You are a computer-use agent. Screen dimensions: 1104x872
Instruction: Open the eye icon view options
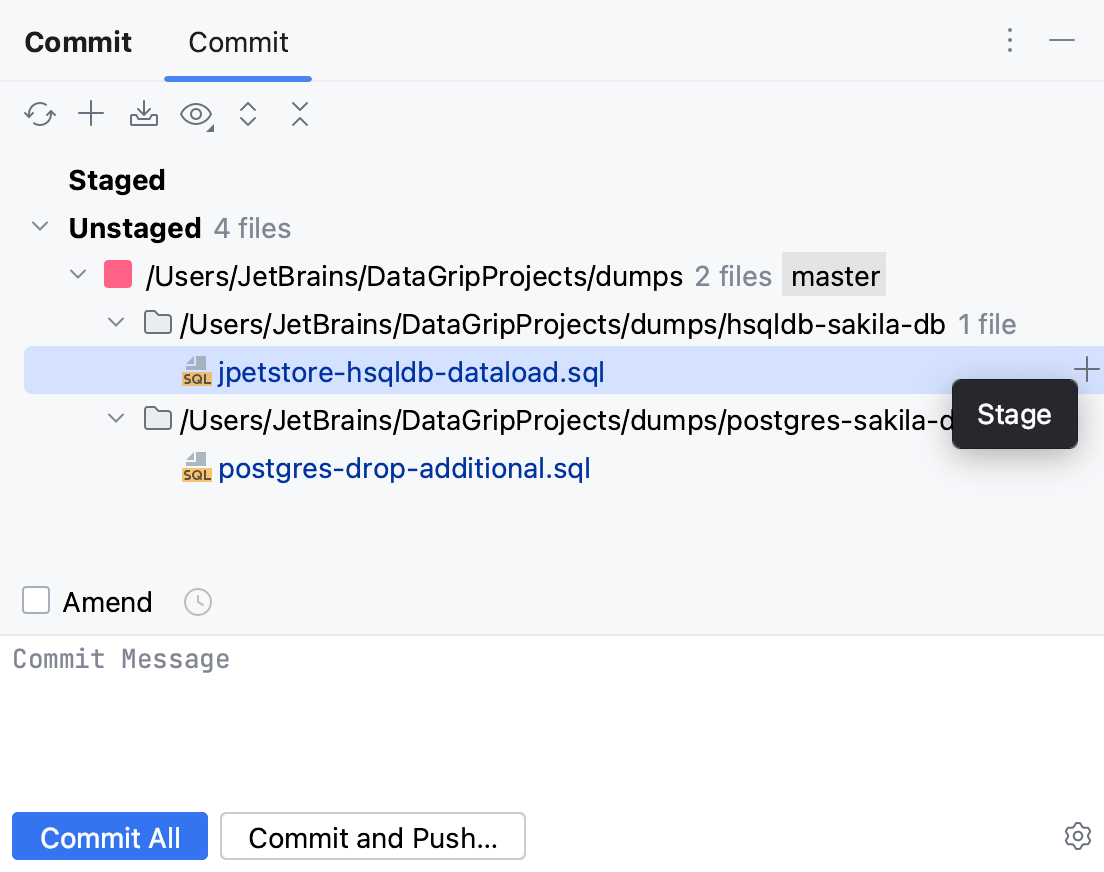[x=195, y=114]
